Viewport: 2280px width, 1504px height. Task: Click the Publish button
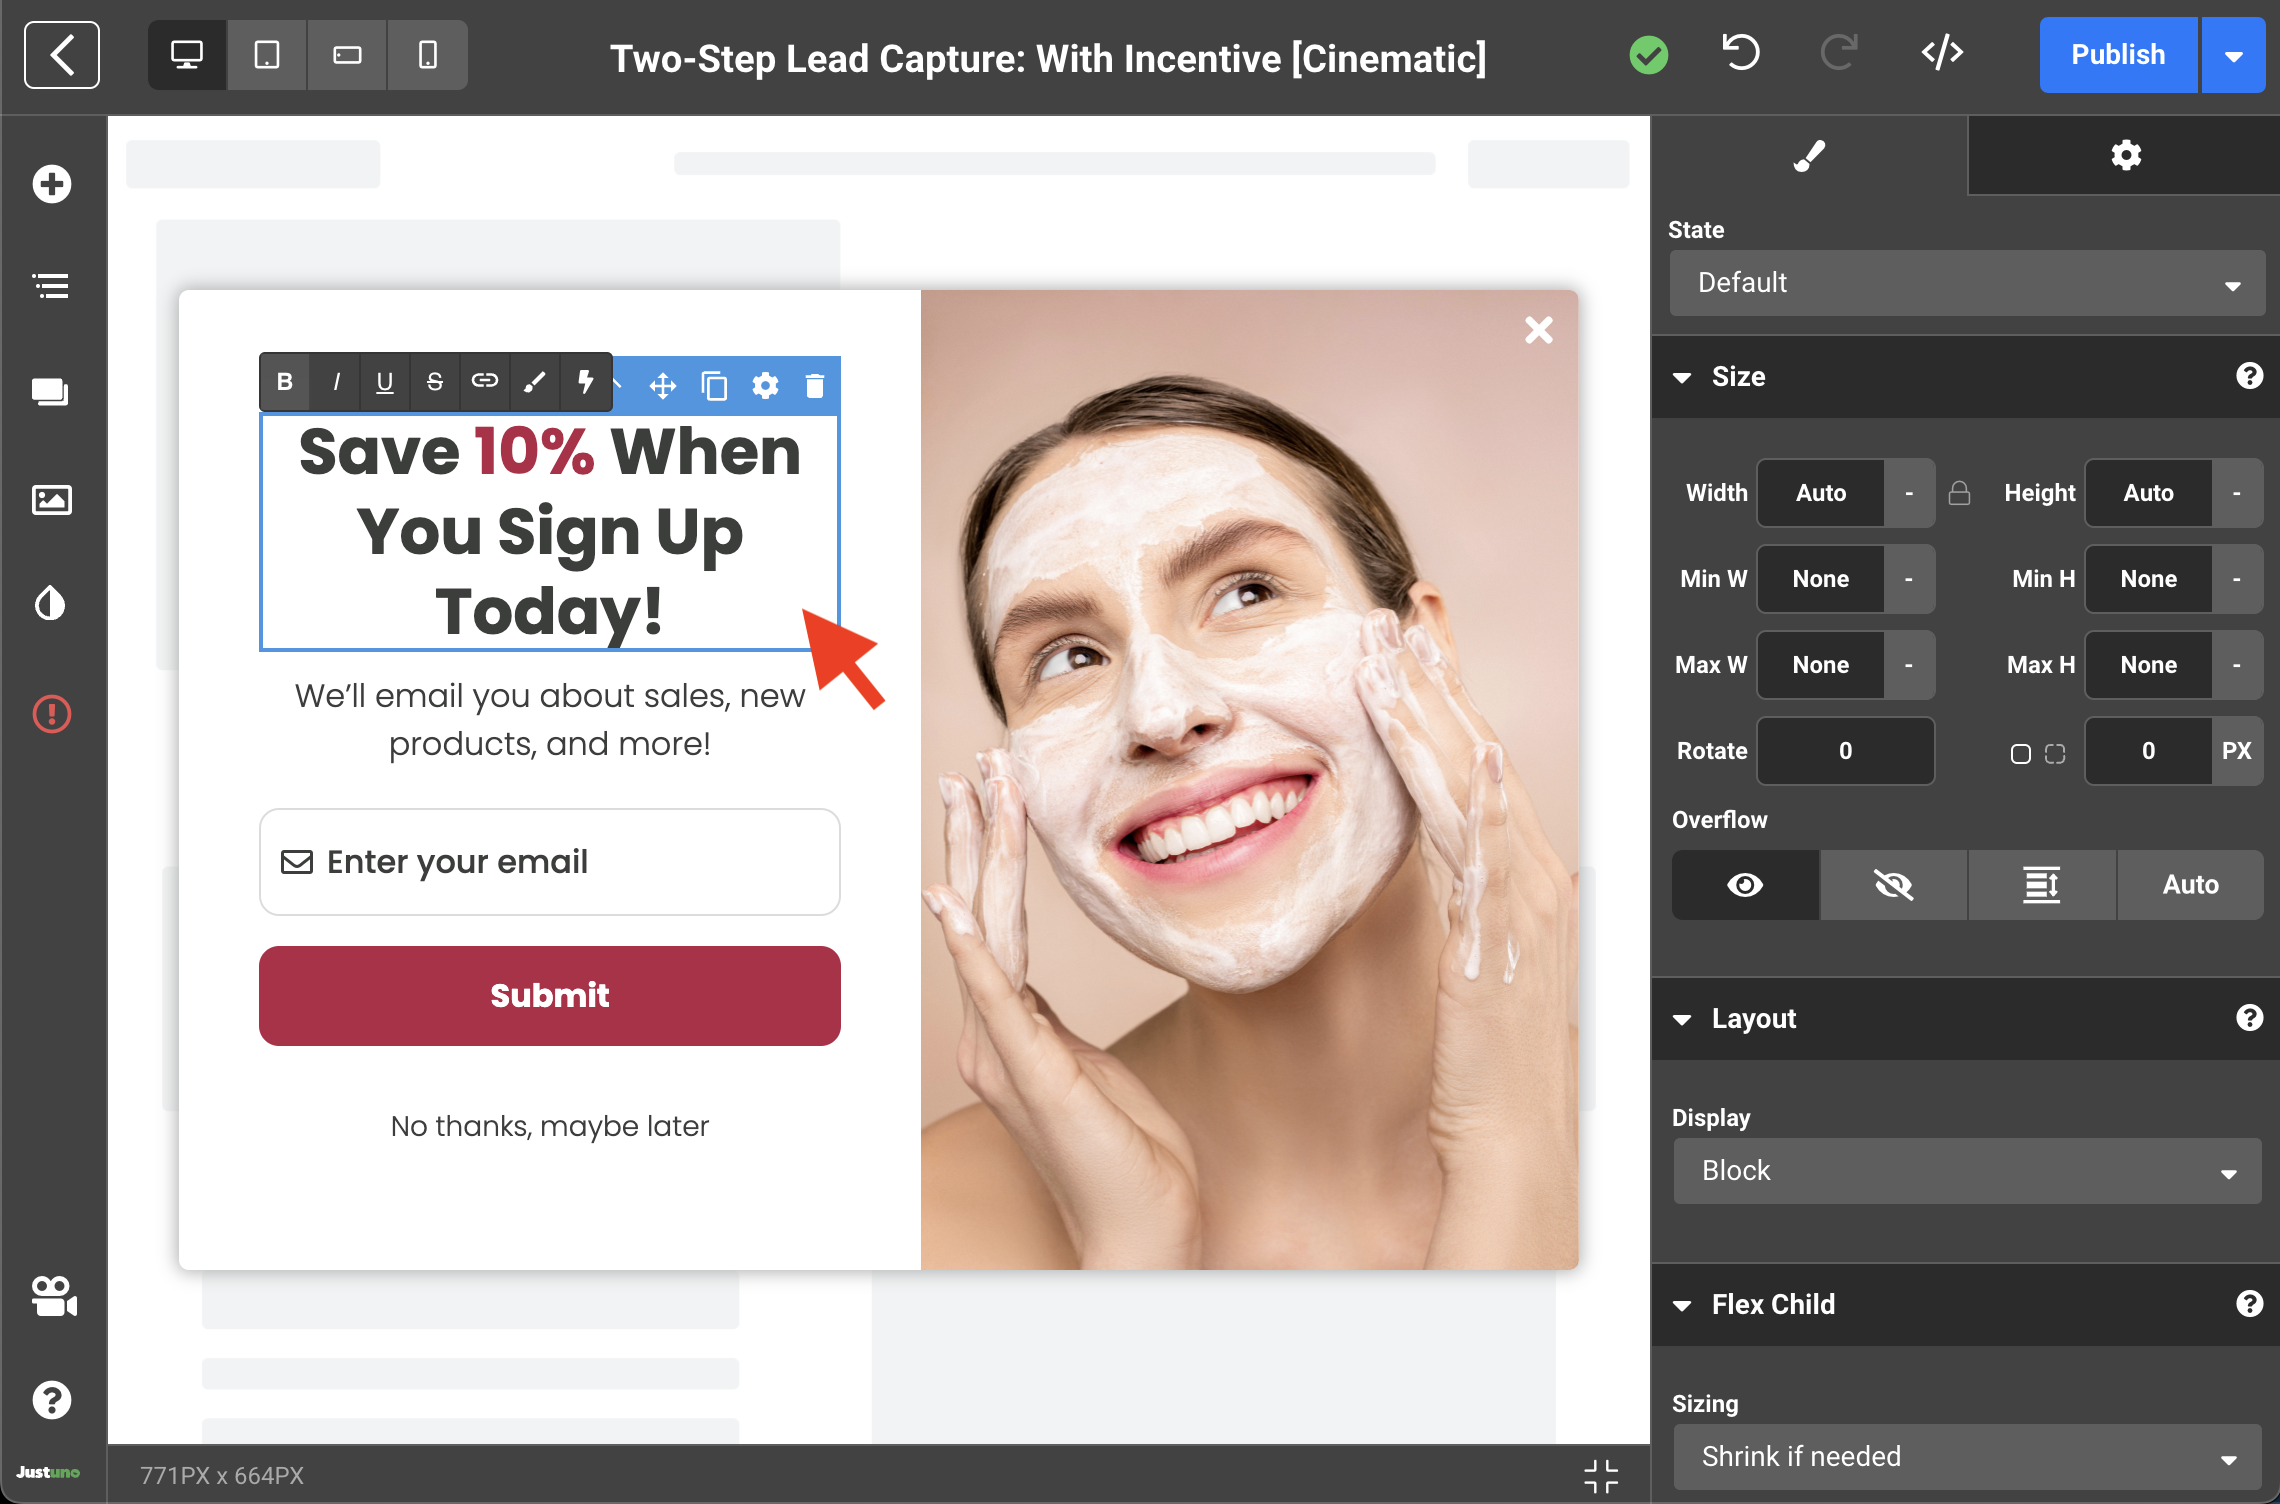click(2117, 55)
